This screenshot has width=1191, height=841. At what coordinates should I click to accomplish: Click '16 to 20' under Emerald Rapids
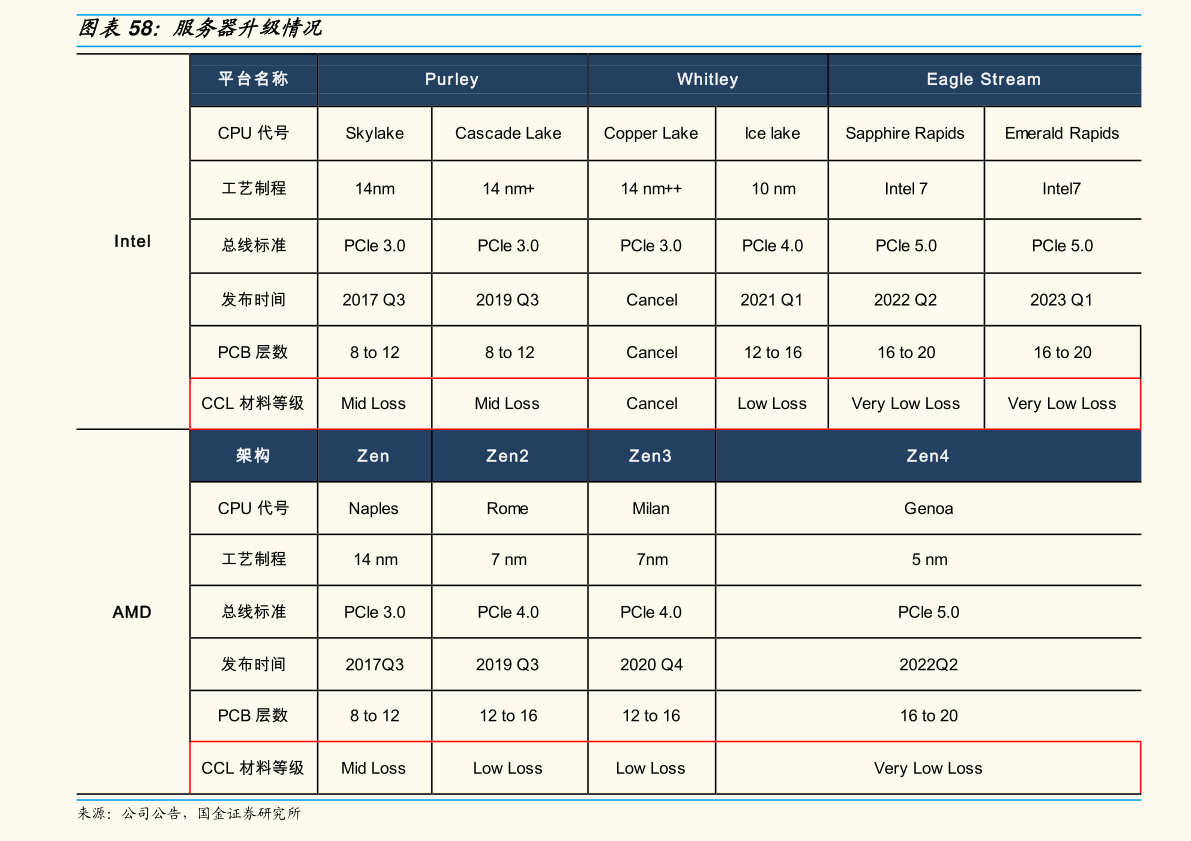coord(1062,353)
